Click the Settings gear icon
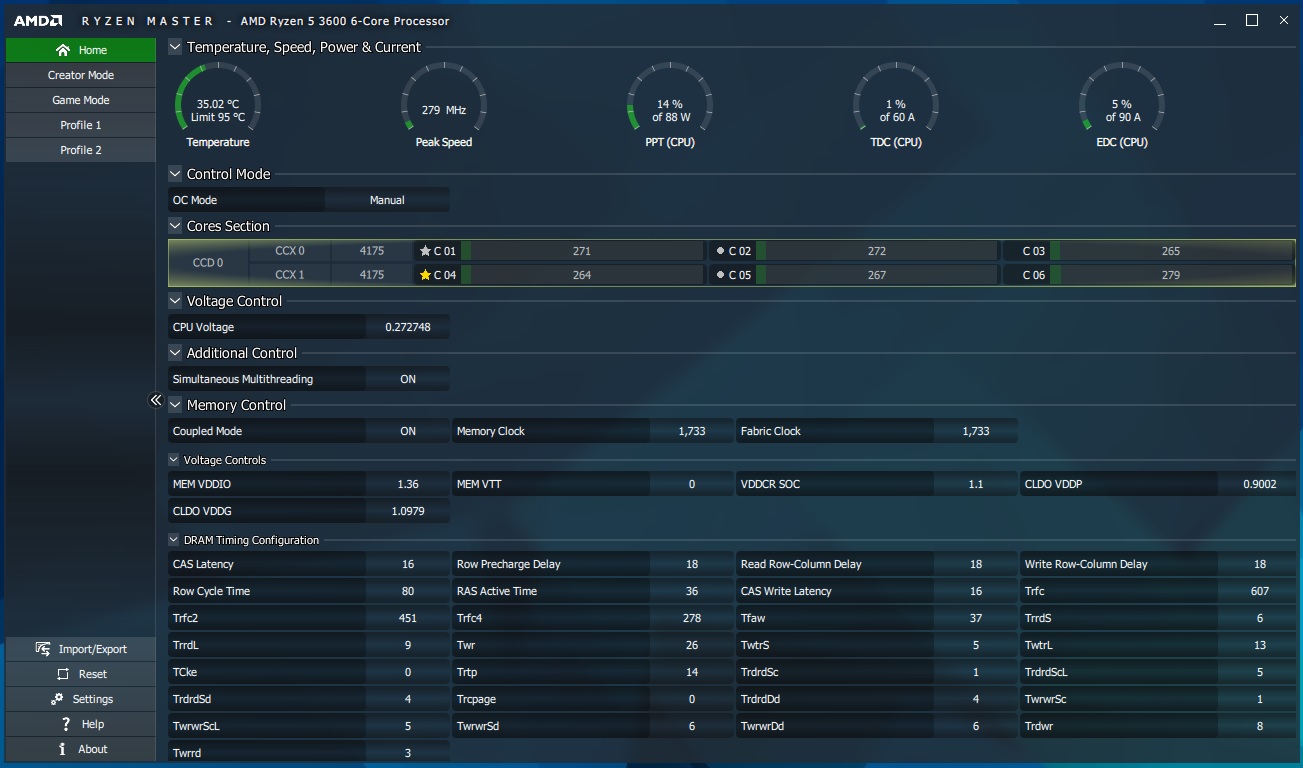 pyautogui.click(x=57, y=699)
